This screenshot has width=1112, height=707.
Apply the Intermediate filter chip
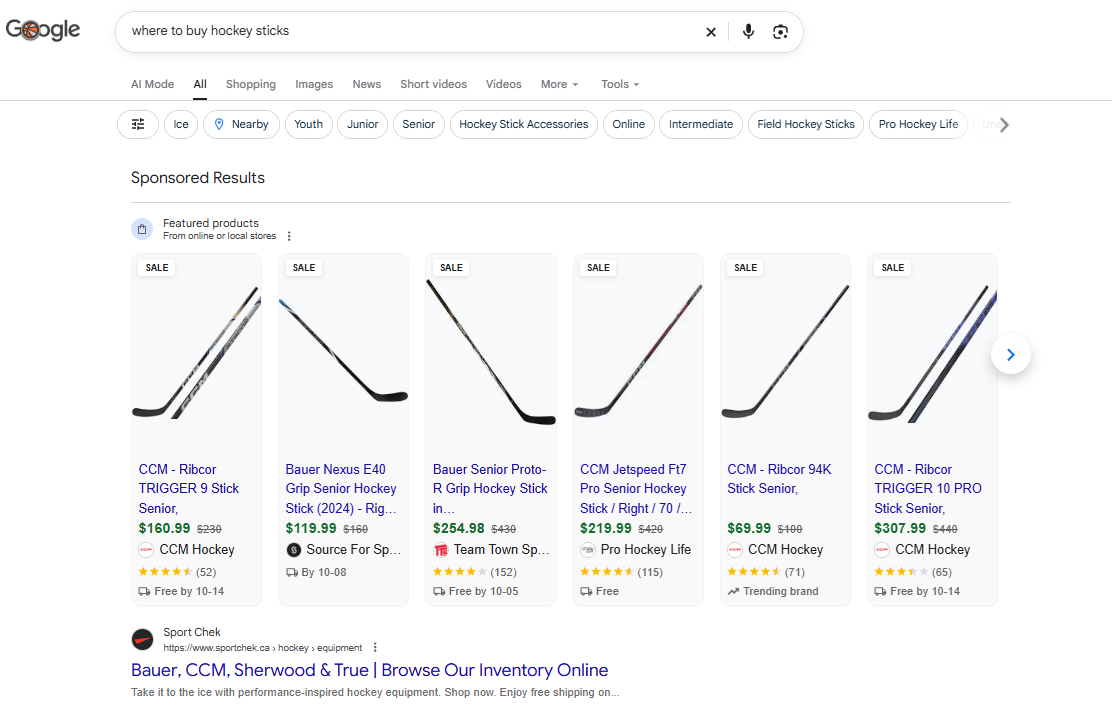[701, 124]
